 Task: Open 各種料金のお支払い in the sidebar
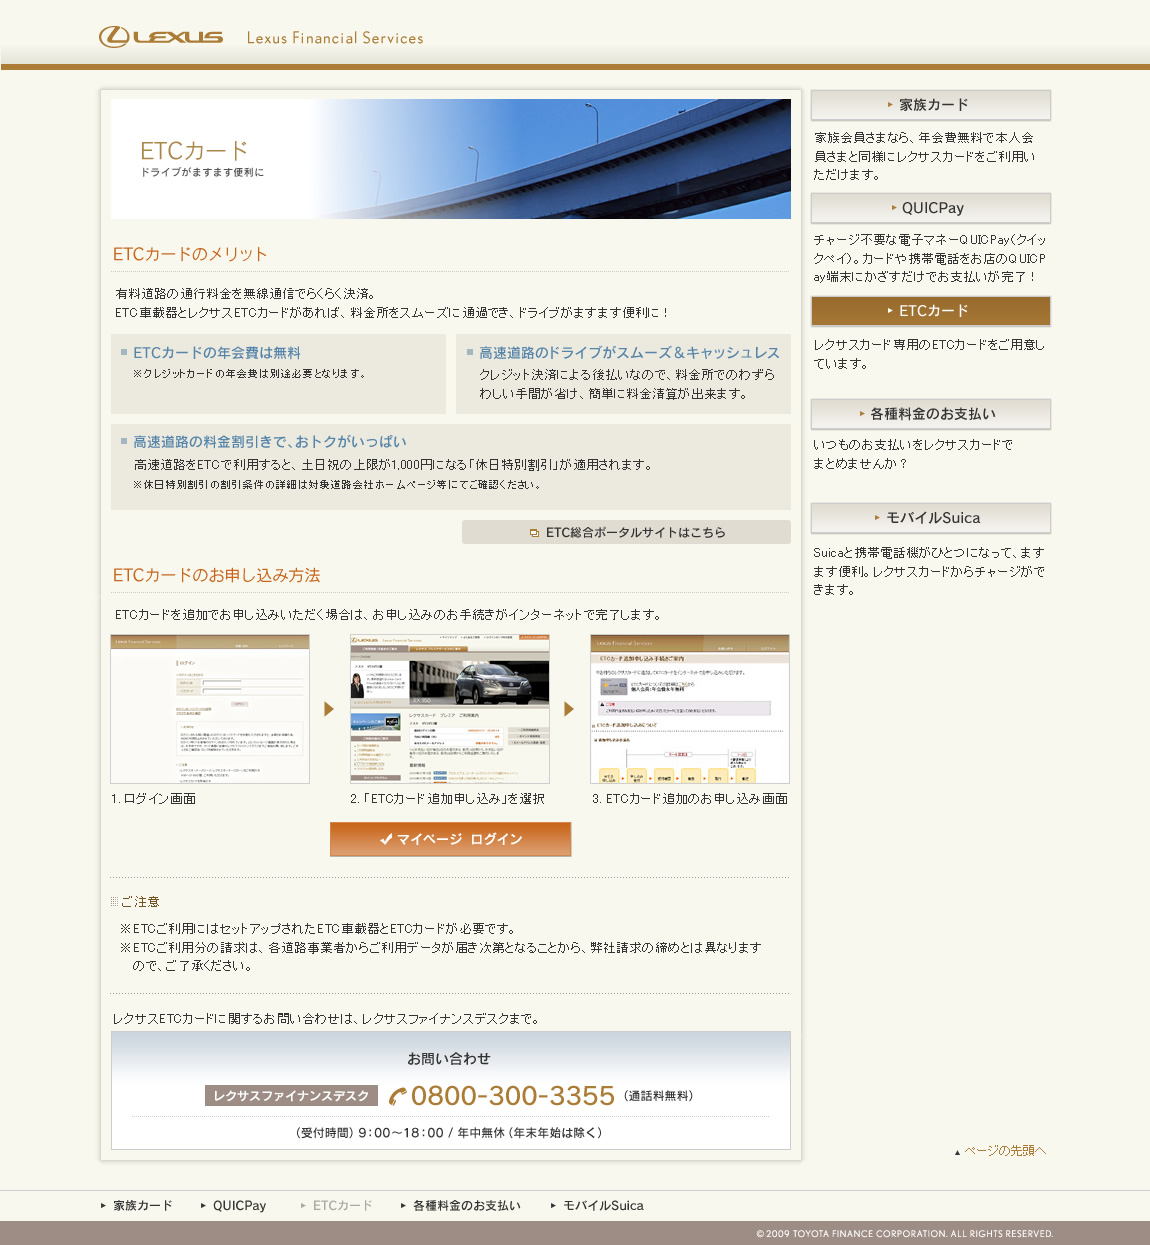pyautogui.click(x=930, y=414)
